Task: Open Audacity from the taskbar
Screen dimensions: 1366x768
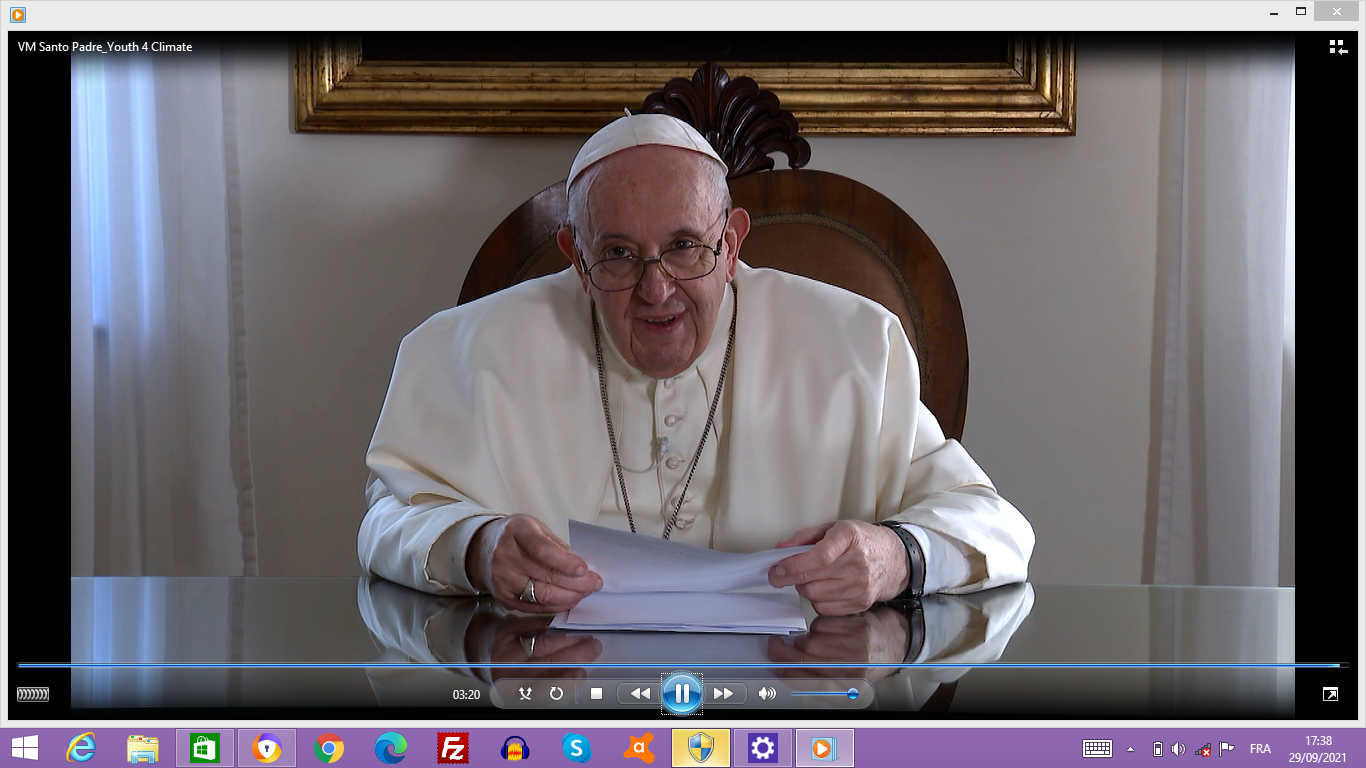Action: click(514, 748)
